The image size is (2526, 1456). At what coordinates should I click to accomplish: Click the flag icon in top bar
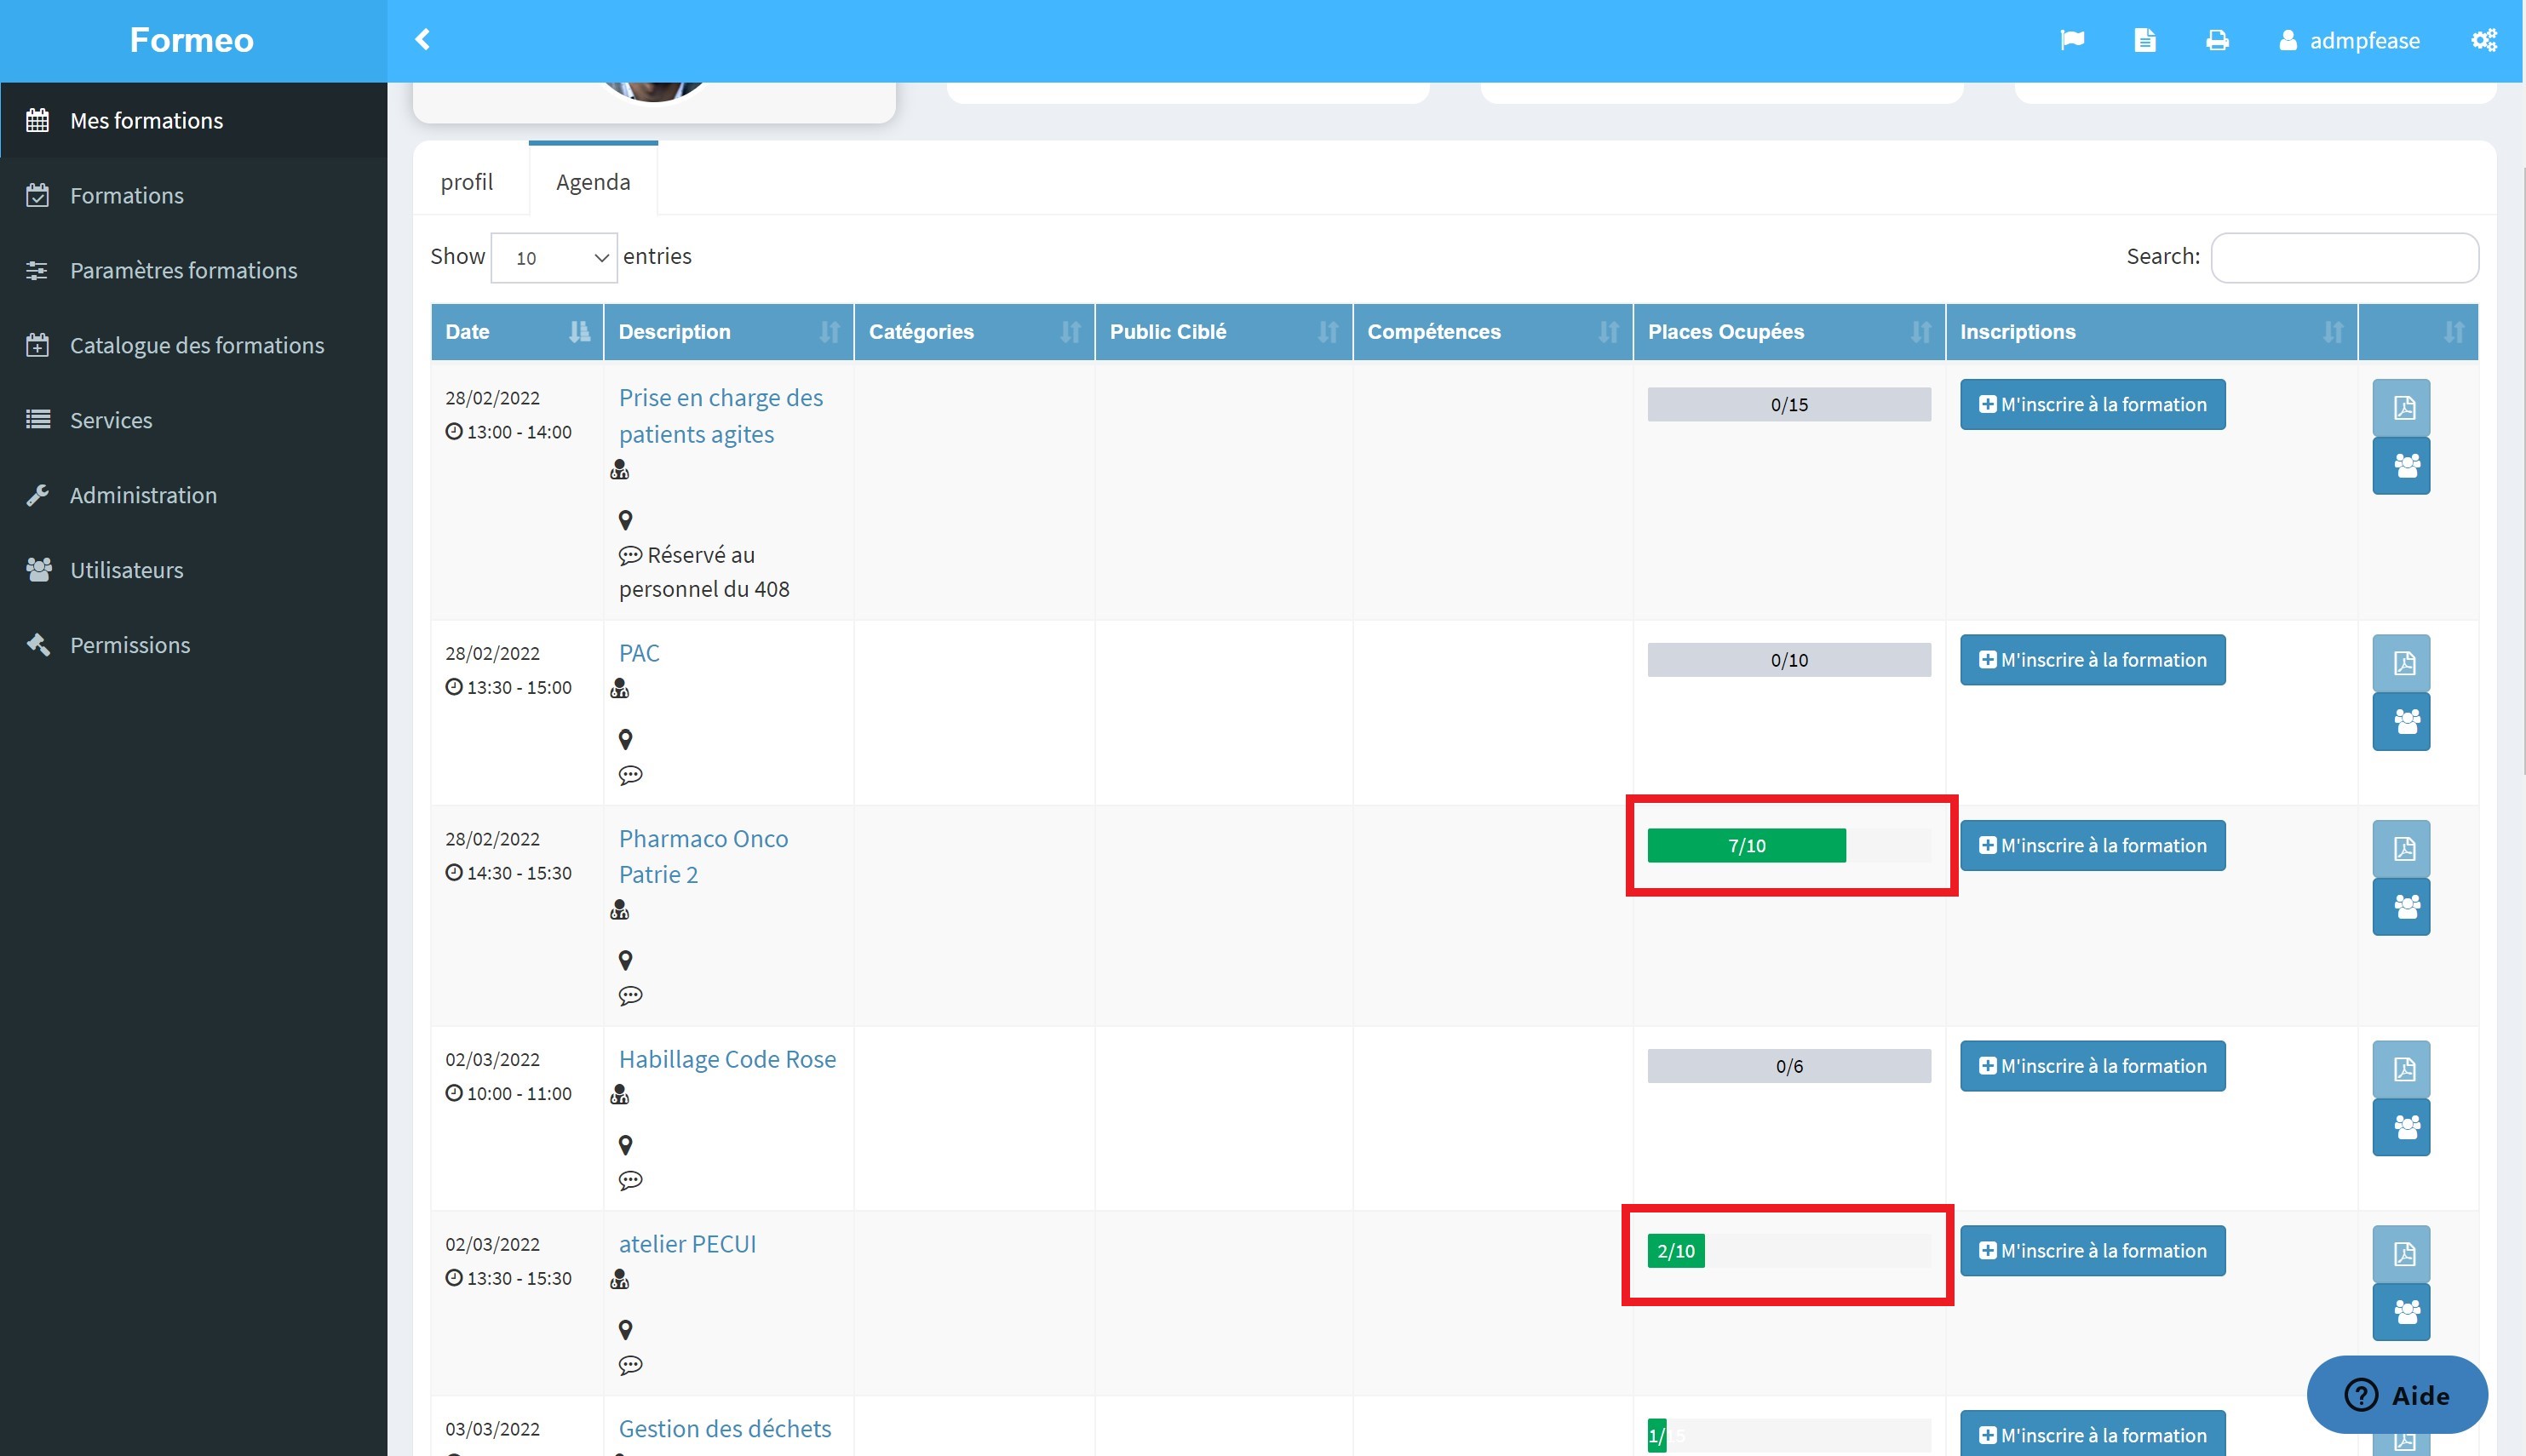pyautogui.click(x=2072, y=40)
